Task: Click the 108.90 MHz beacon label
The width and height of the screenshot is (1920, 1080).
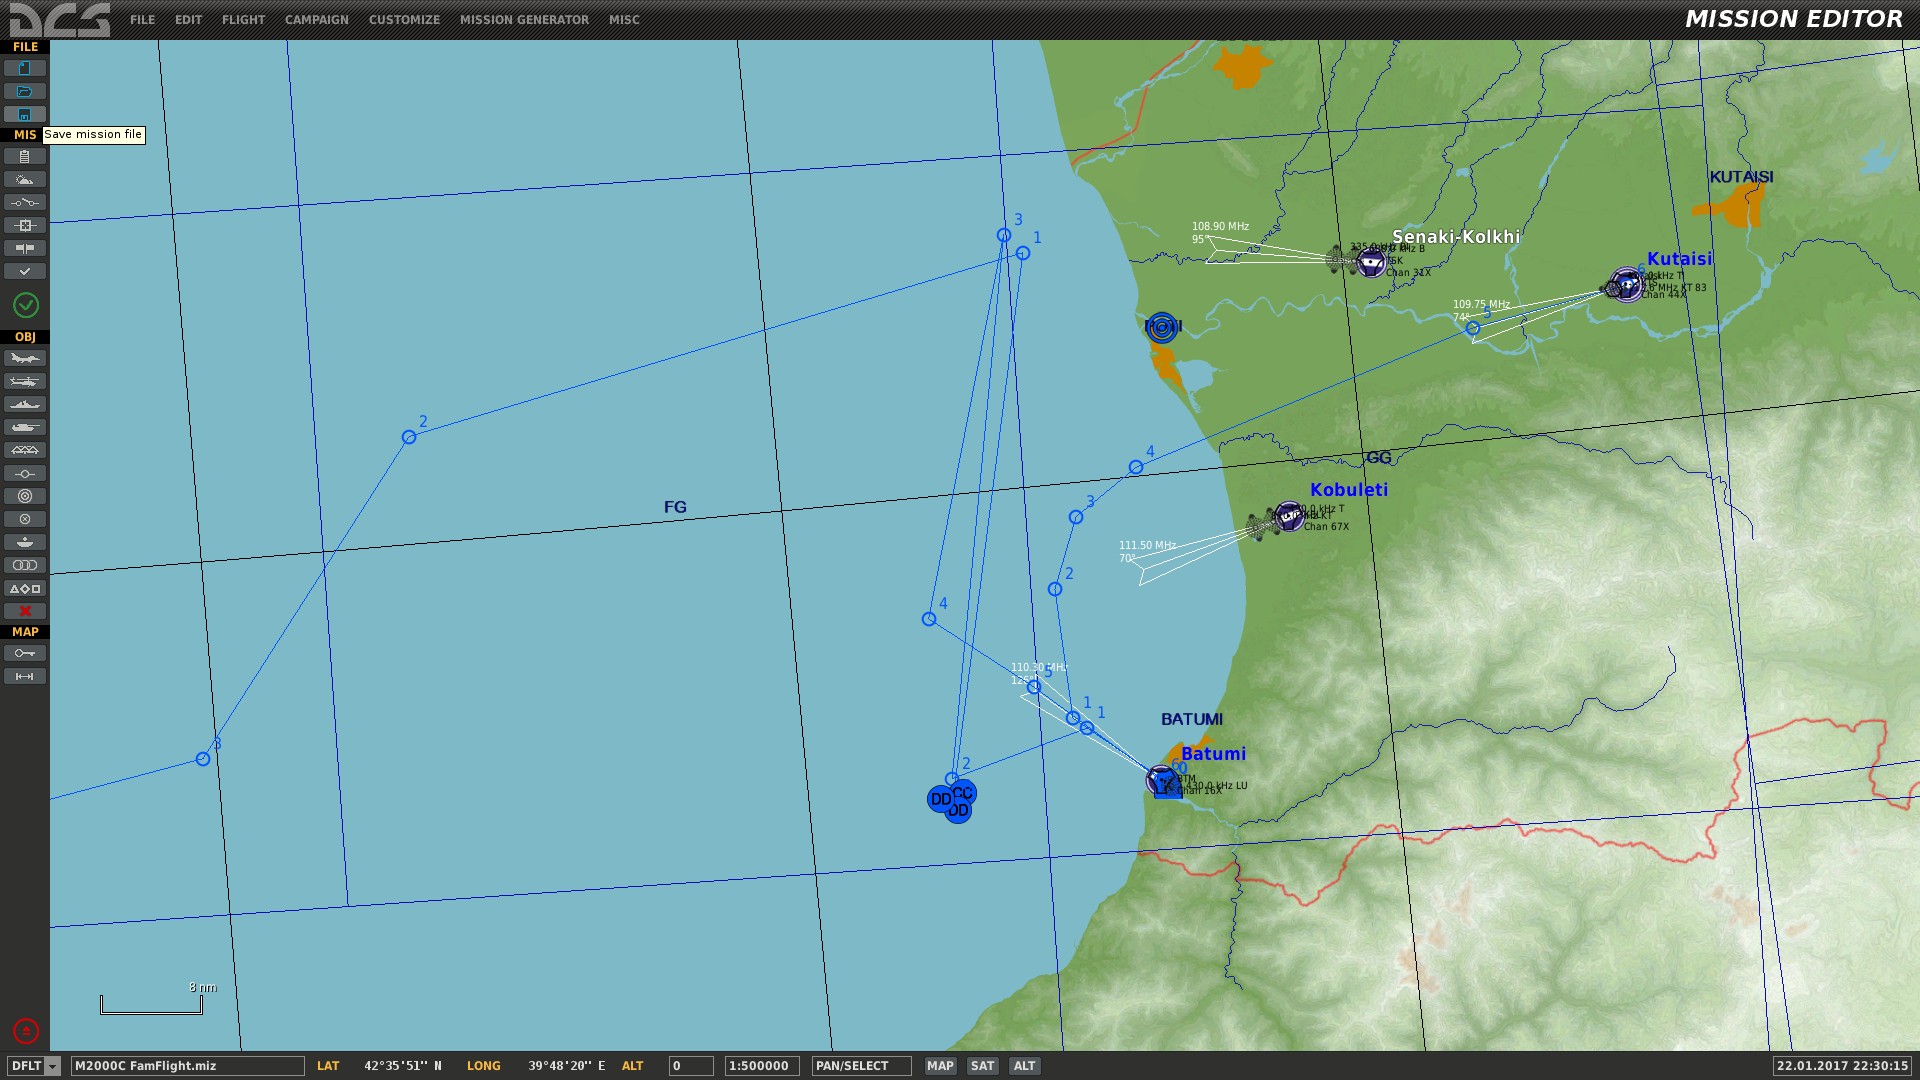Action: pyautogui.click(x=1220, y=227)
